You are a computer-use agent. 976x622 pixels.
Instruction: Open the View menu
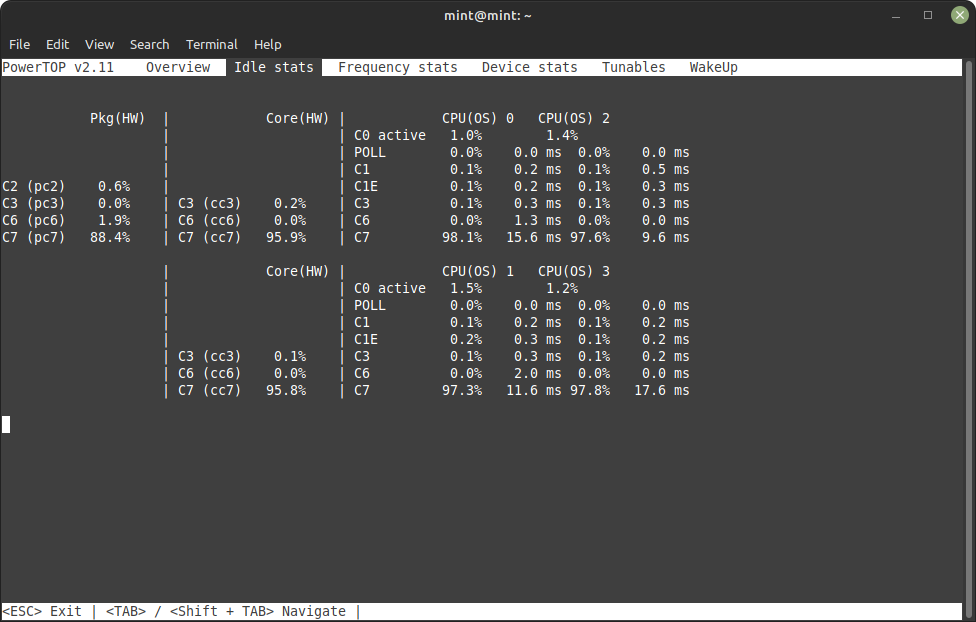[x=99, y=44]
